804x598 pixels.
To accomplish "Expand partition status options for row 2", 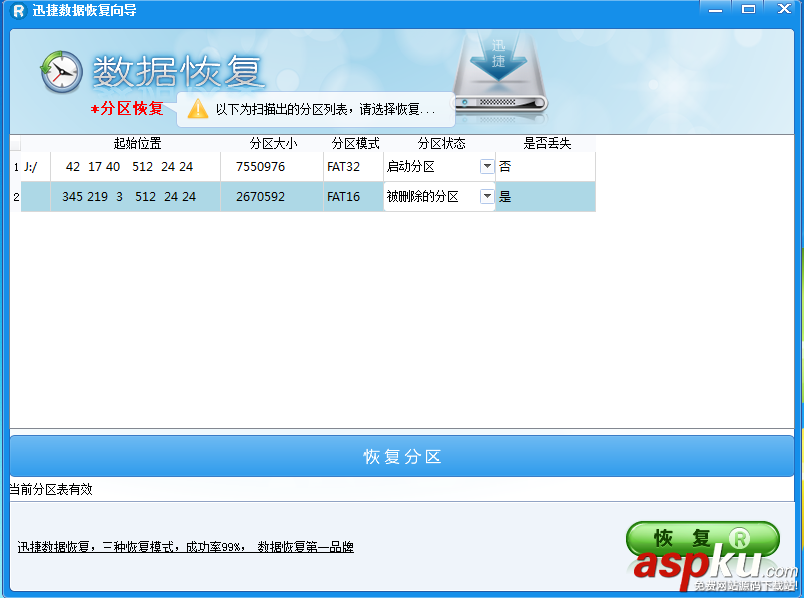I will pyautogui.click(x=487, y=196).
